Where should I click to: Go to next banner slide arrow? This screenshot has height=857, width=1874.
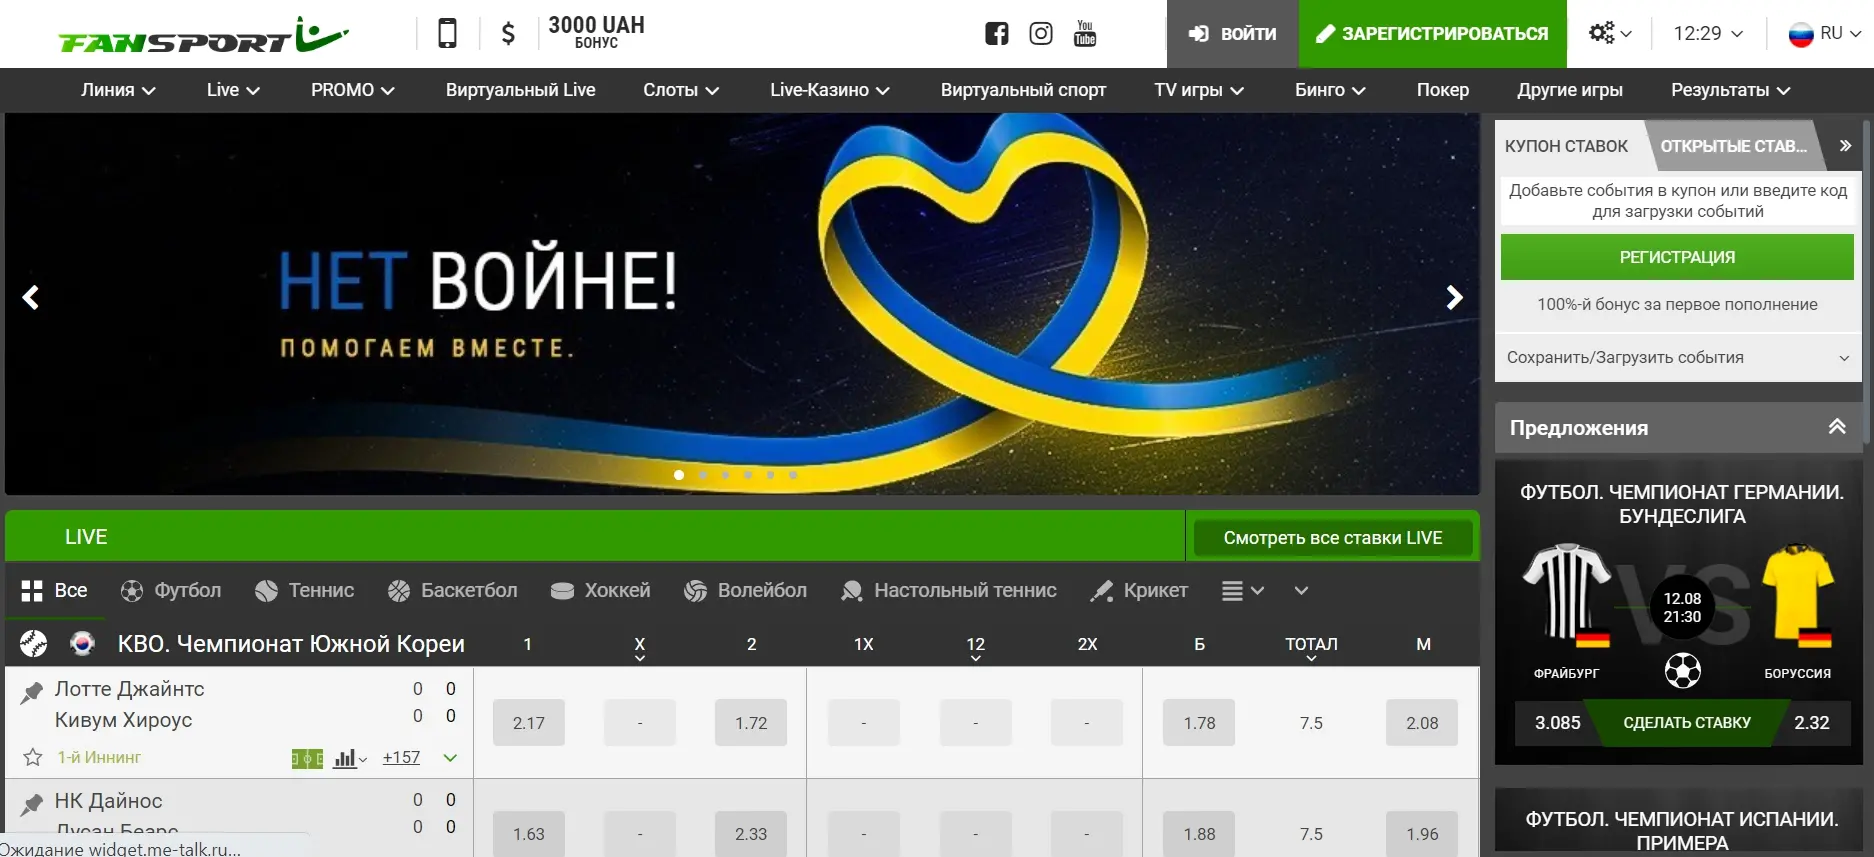pyautogui.click(x=1454, y=298)
